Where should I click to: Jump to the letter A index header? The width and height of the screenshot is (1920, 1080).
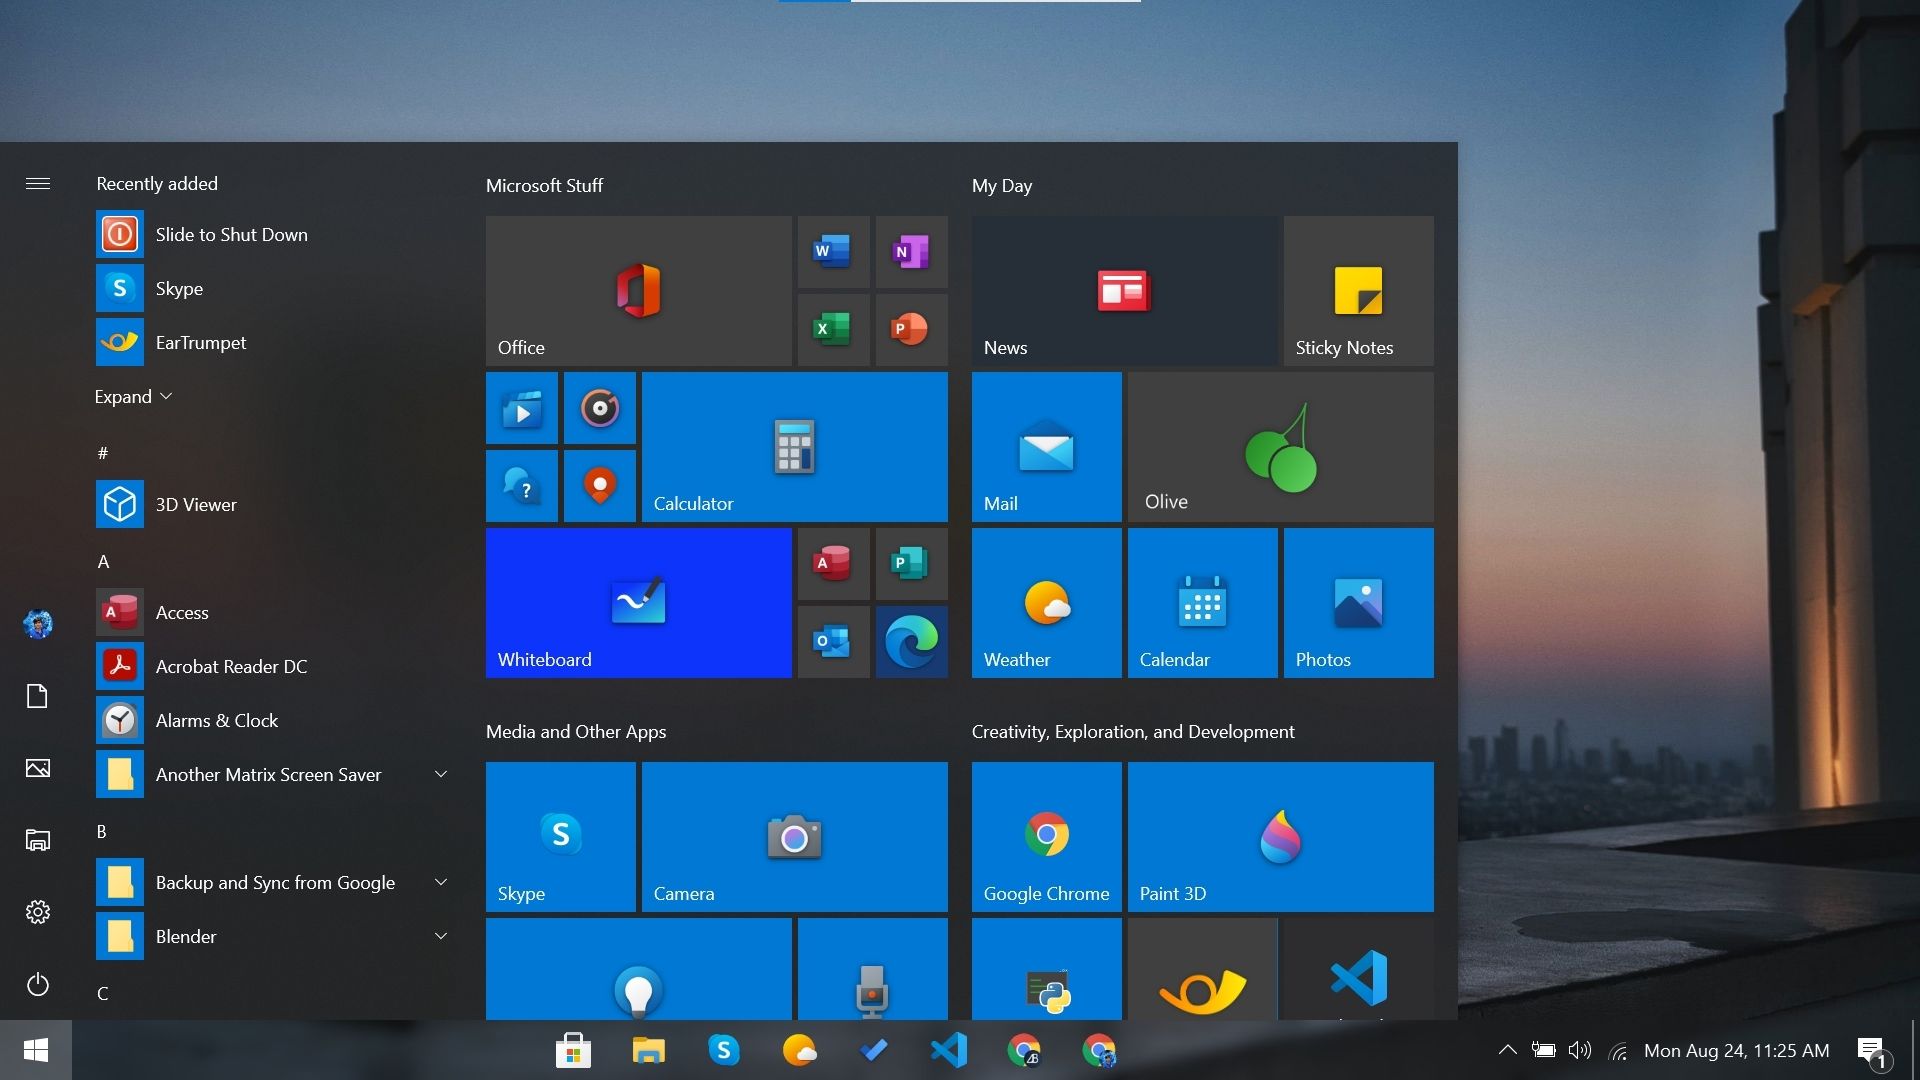tap(103, 562)
